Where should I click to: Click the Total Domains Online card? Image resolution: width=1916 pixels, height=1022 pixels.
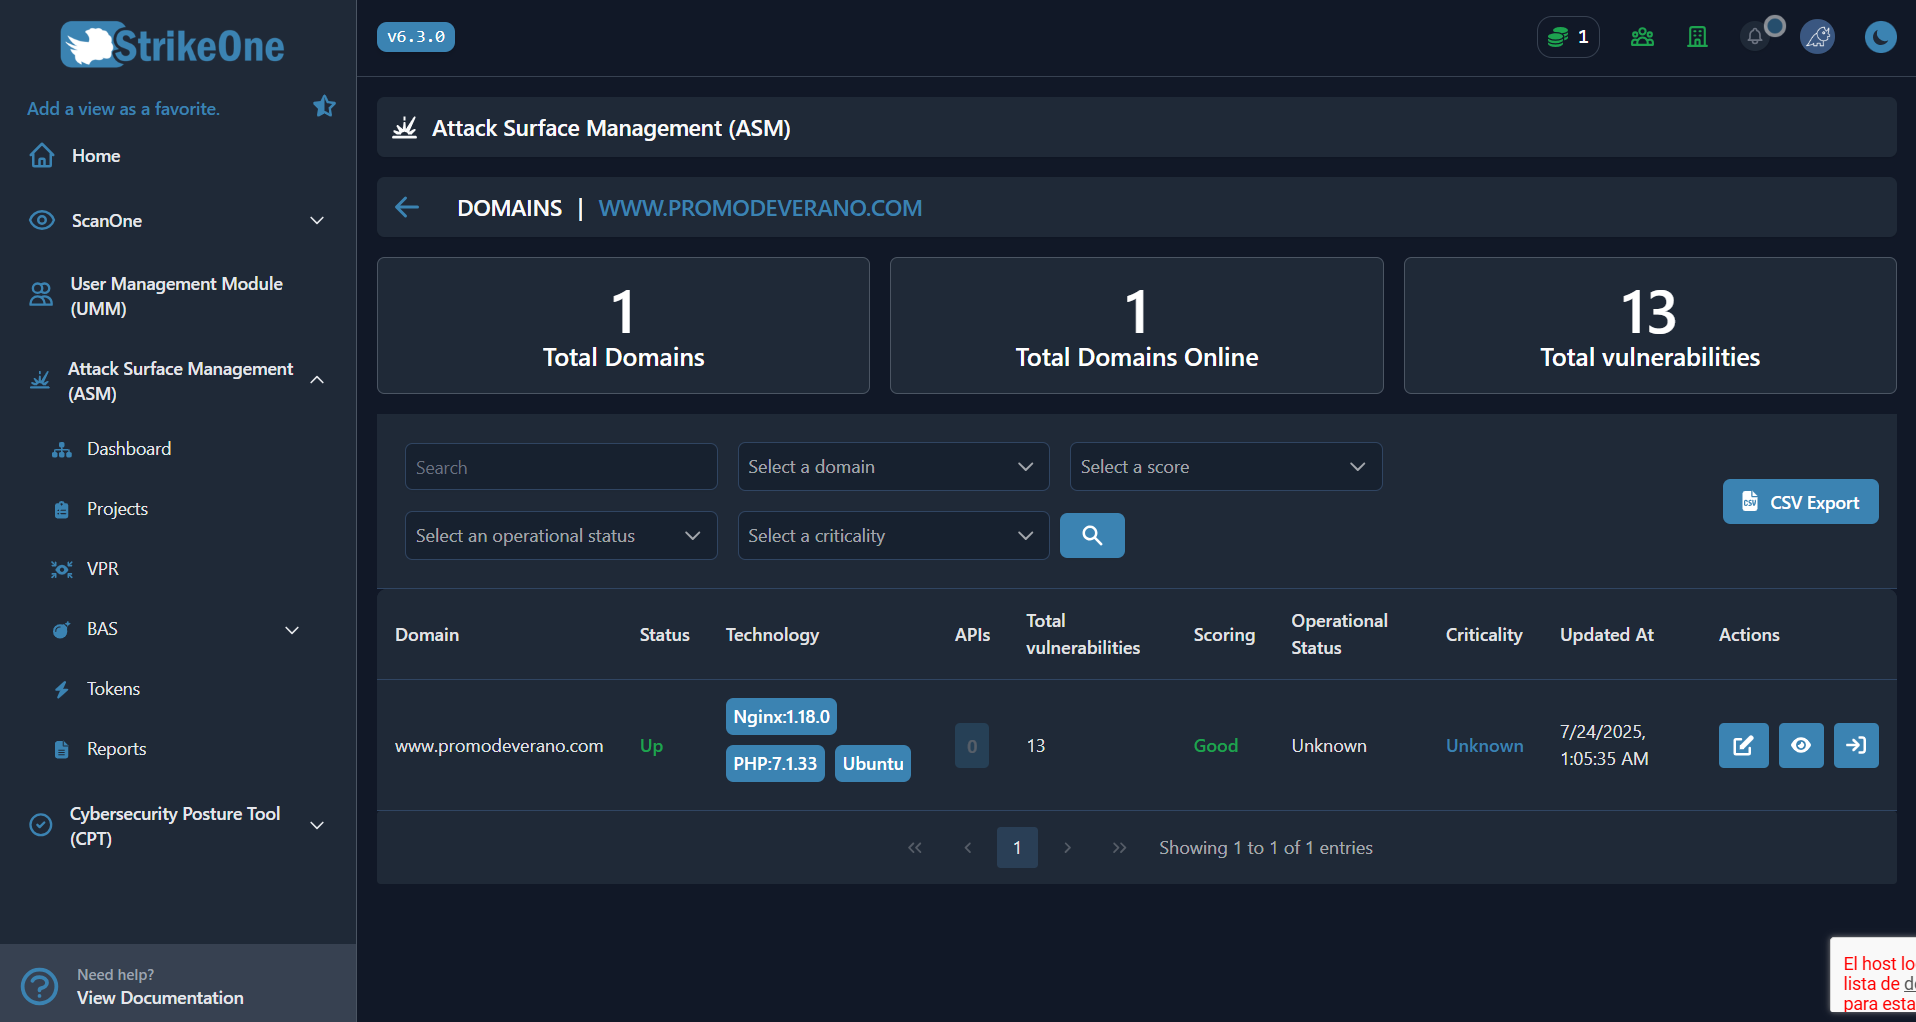1136,325
